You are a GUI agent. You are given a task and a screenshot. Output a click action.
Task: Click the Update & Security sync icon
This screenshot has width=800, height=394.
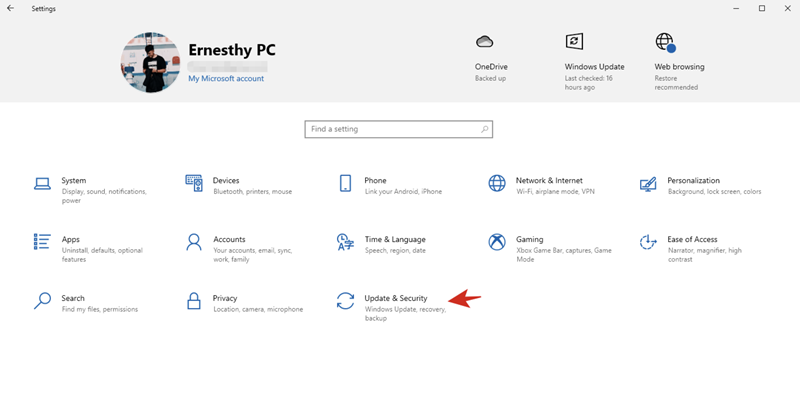point(345,301)
